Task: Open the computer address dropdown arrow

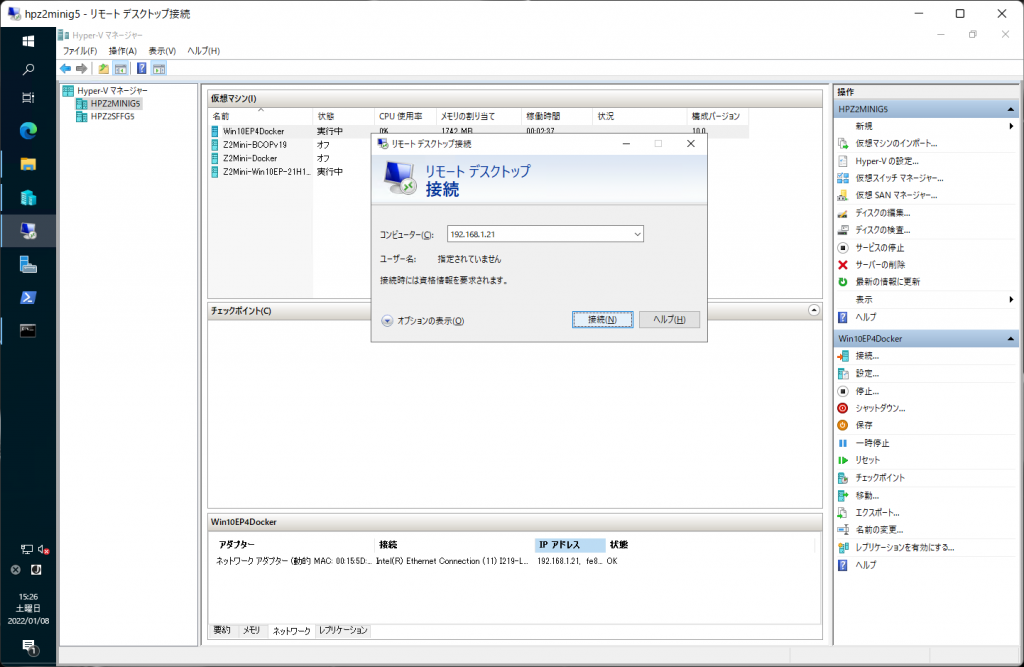Action: tap(637, 234)
